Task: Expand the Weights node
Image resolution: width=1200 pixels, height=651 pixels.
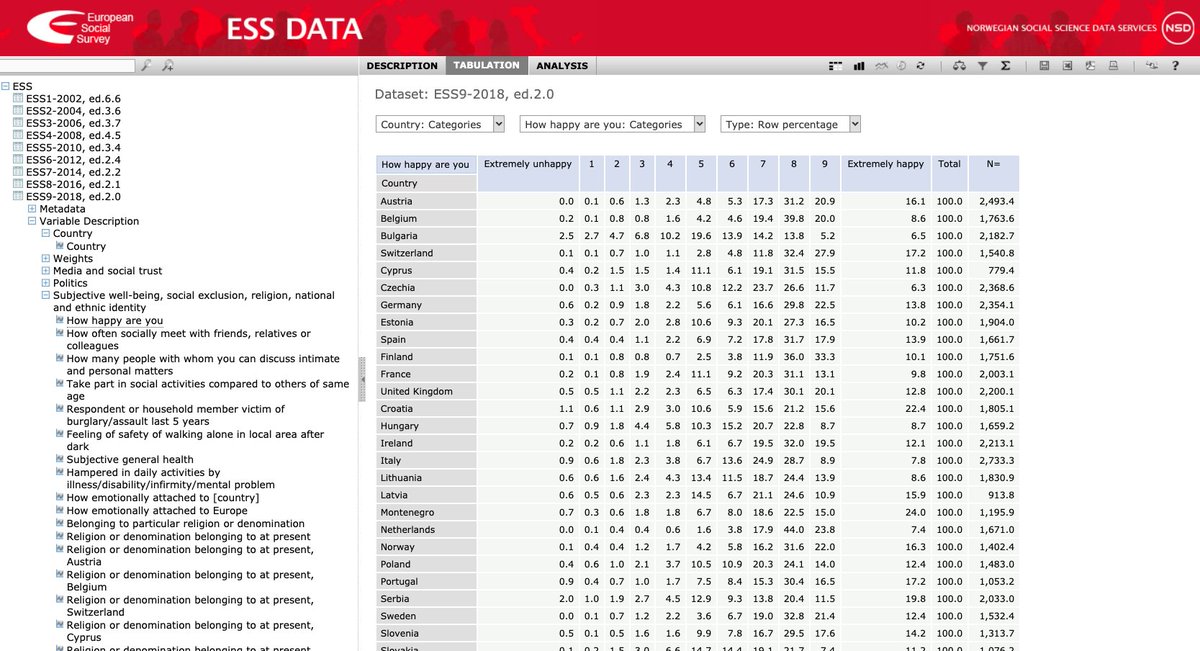Action: point(45,259)
